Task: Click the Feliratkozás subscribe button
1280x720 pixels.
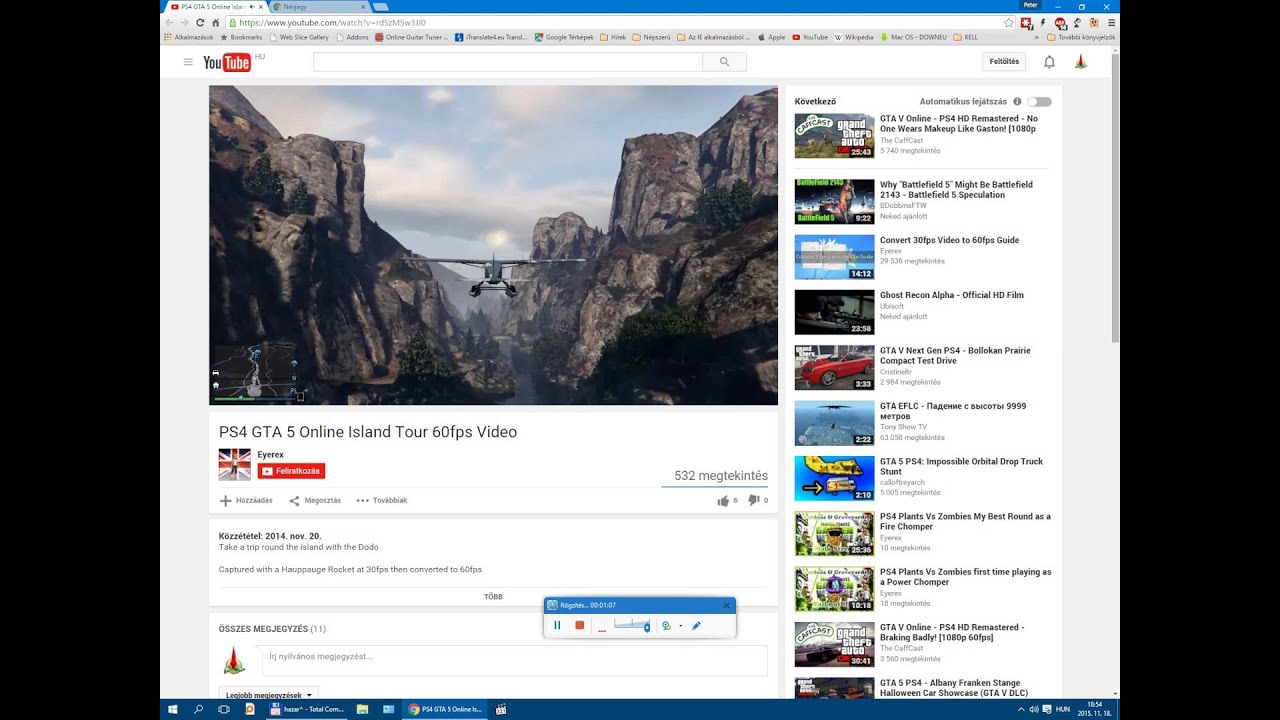Action: click(291, 471)
